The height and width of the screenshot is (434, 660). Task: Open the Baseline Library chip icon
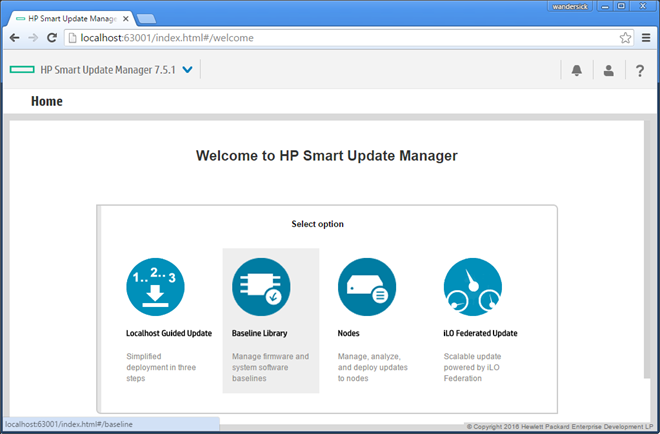tap(261, 287)
